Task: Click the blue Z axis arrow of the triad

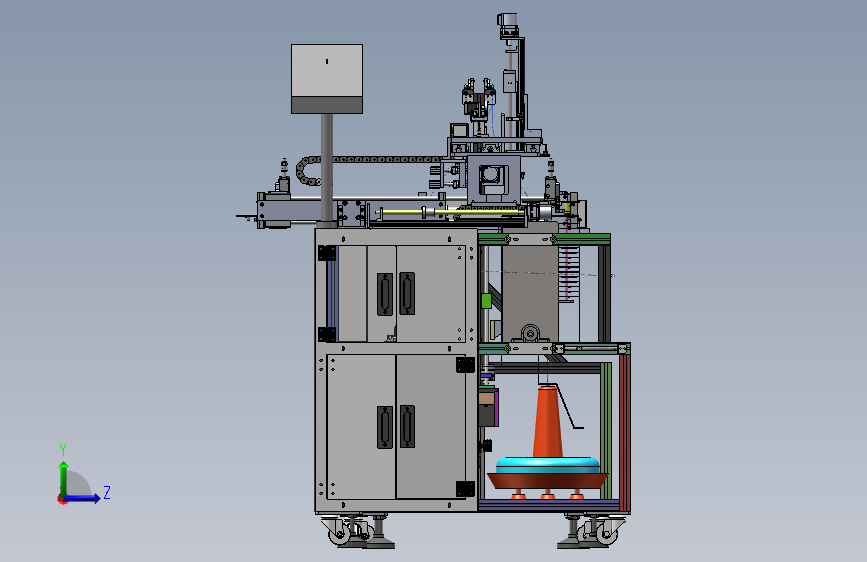Action: pos(83,498)
